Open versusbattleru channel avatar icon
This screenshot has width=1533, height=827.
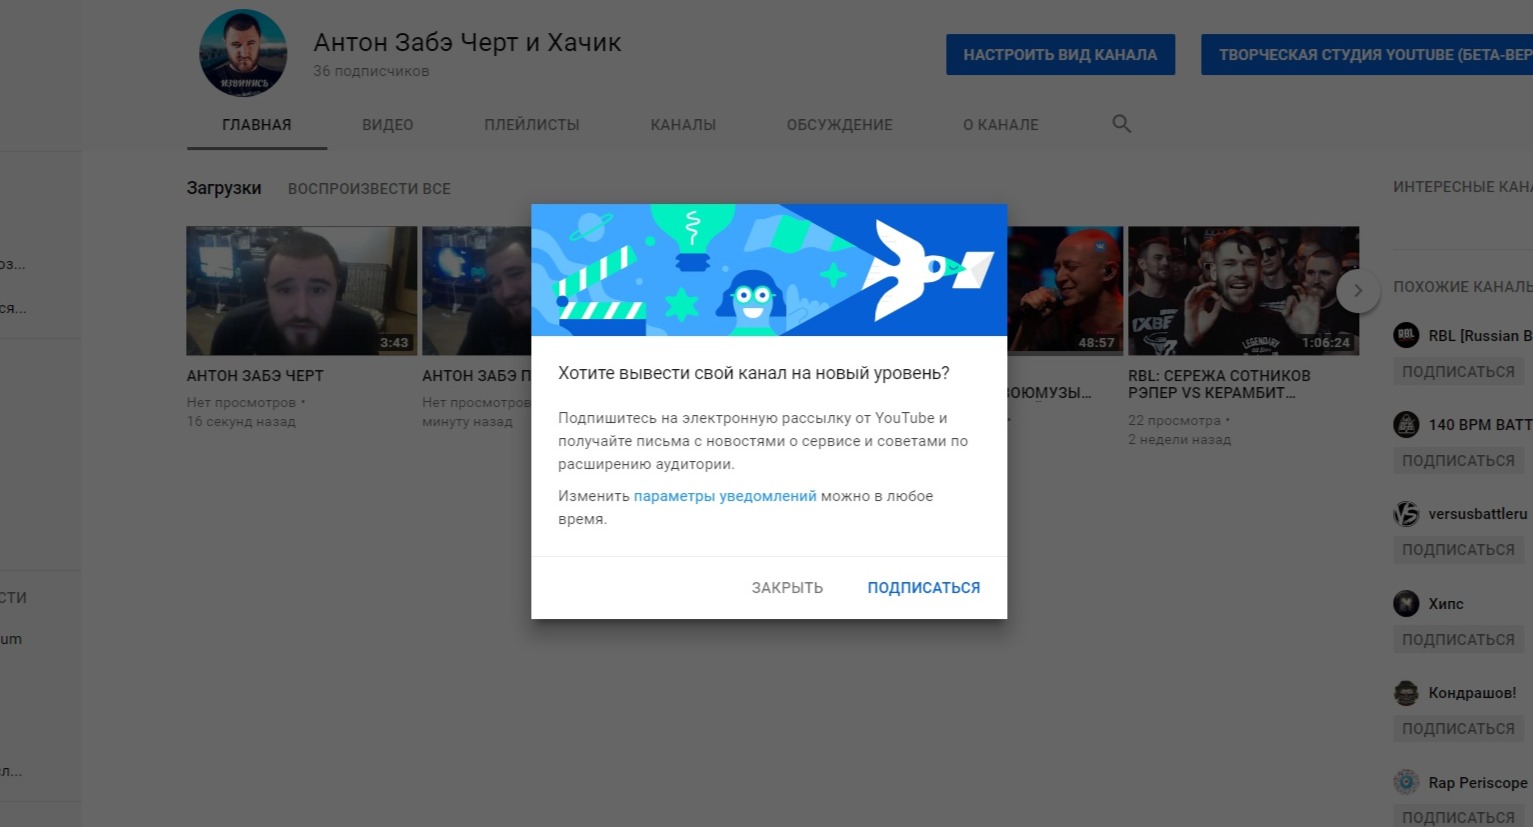[x=1406, y=514]
